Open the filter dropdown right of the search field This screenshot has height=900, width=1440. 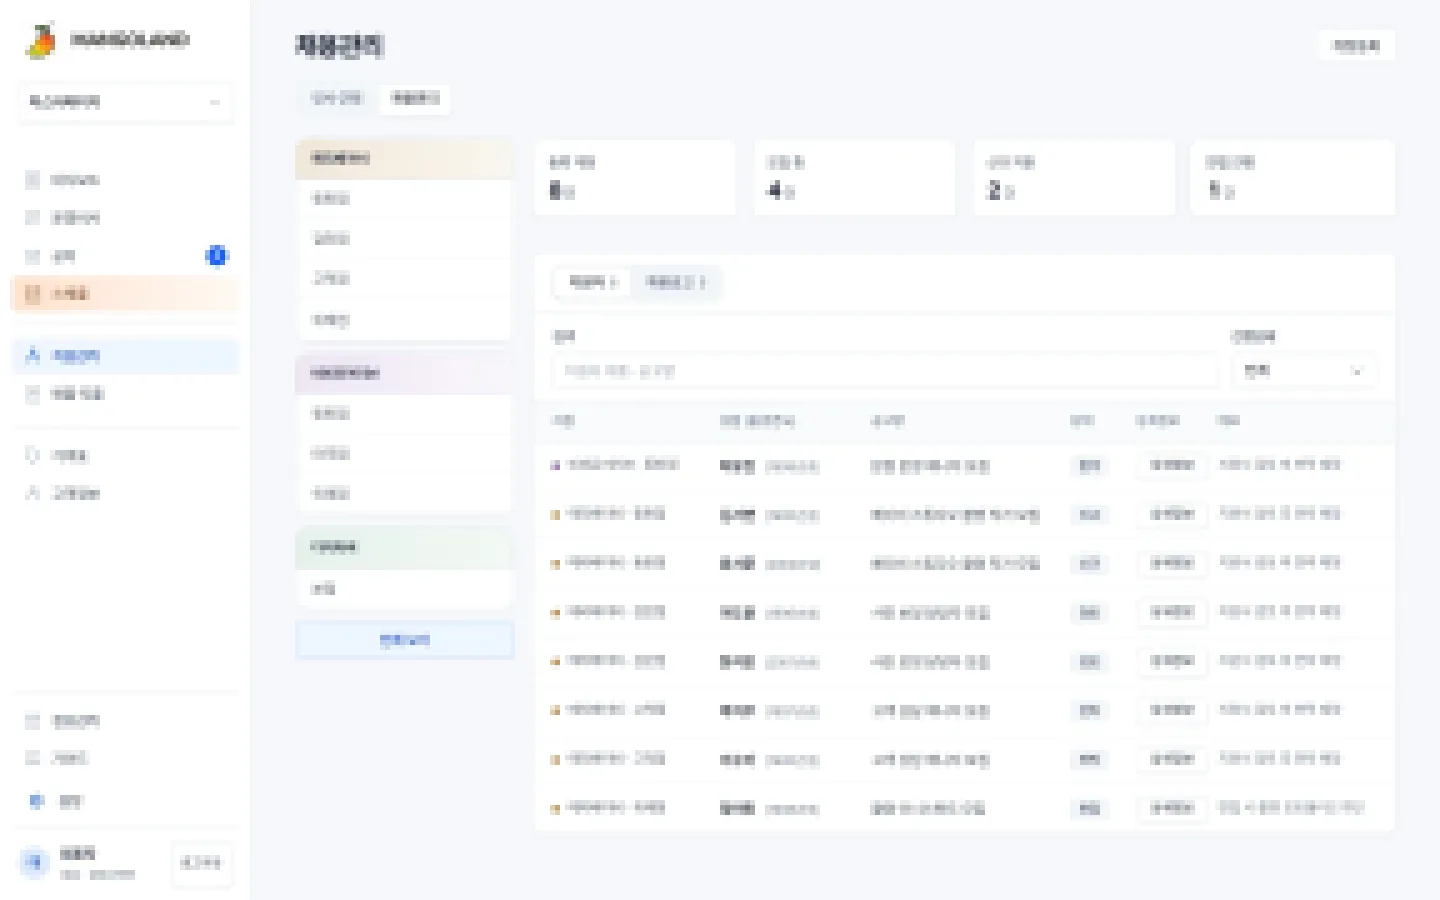coord(1304,371)
